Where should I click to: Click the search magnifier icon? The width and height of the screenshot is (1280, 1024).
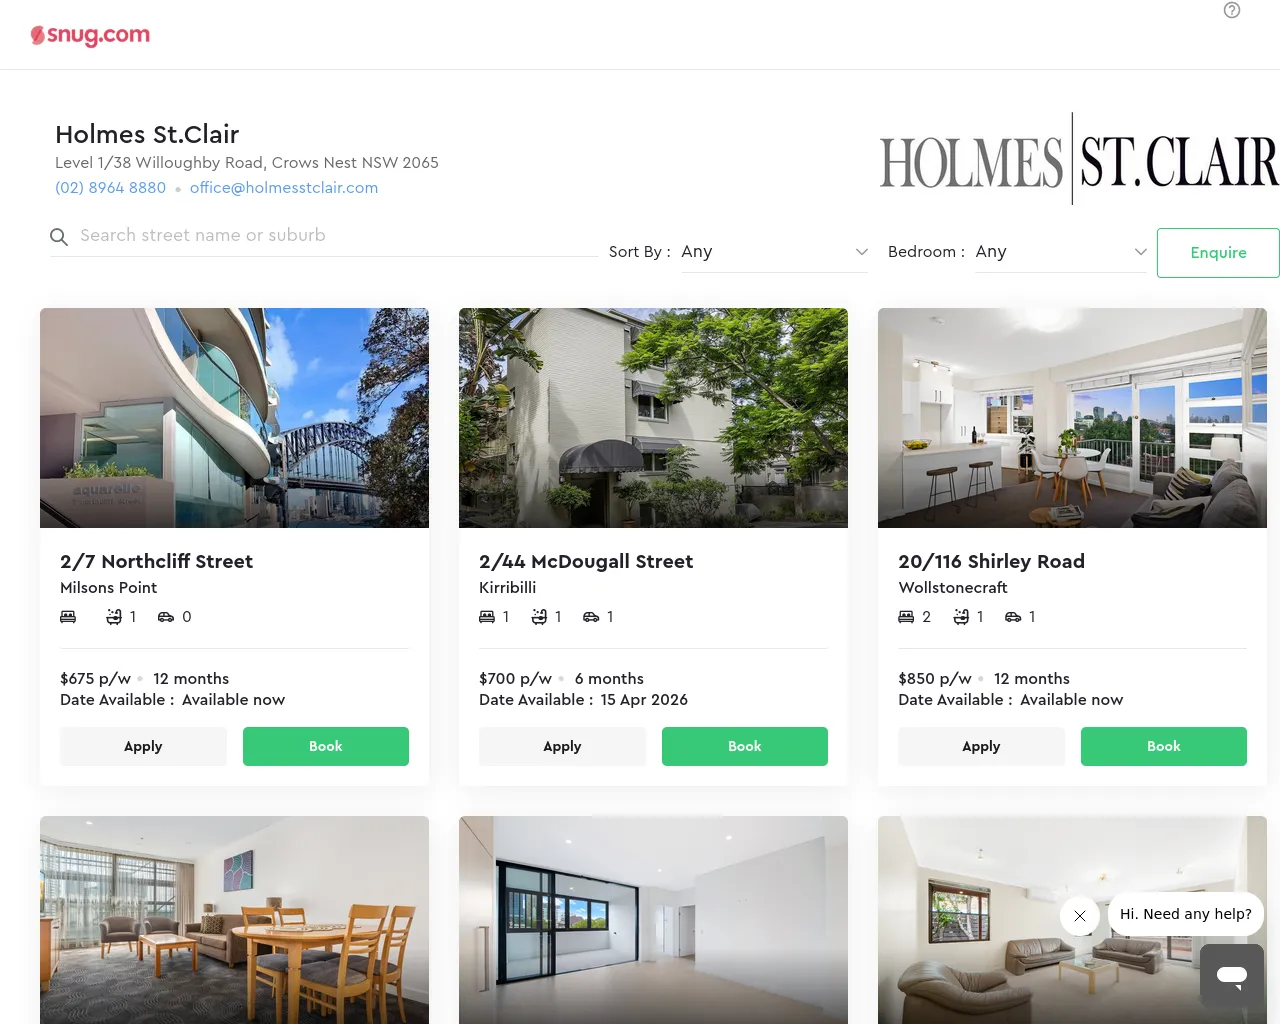(x=59, y=237)
